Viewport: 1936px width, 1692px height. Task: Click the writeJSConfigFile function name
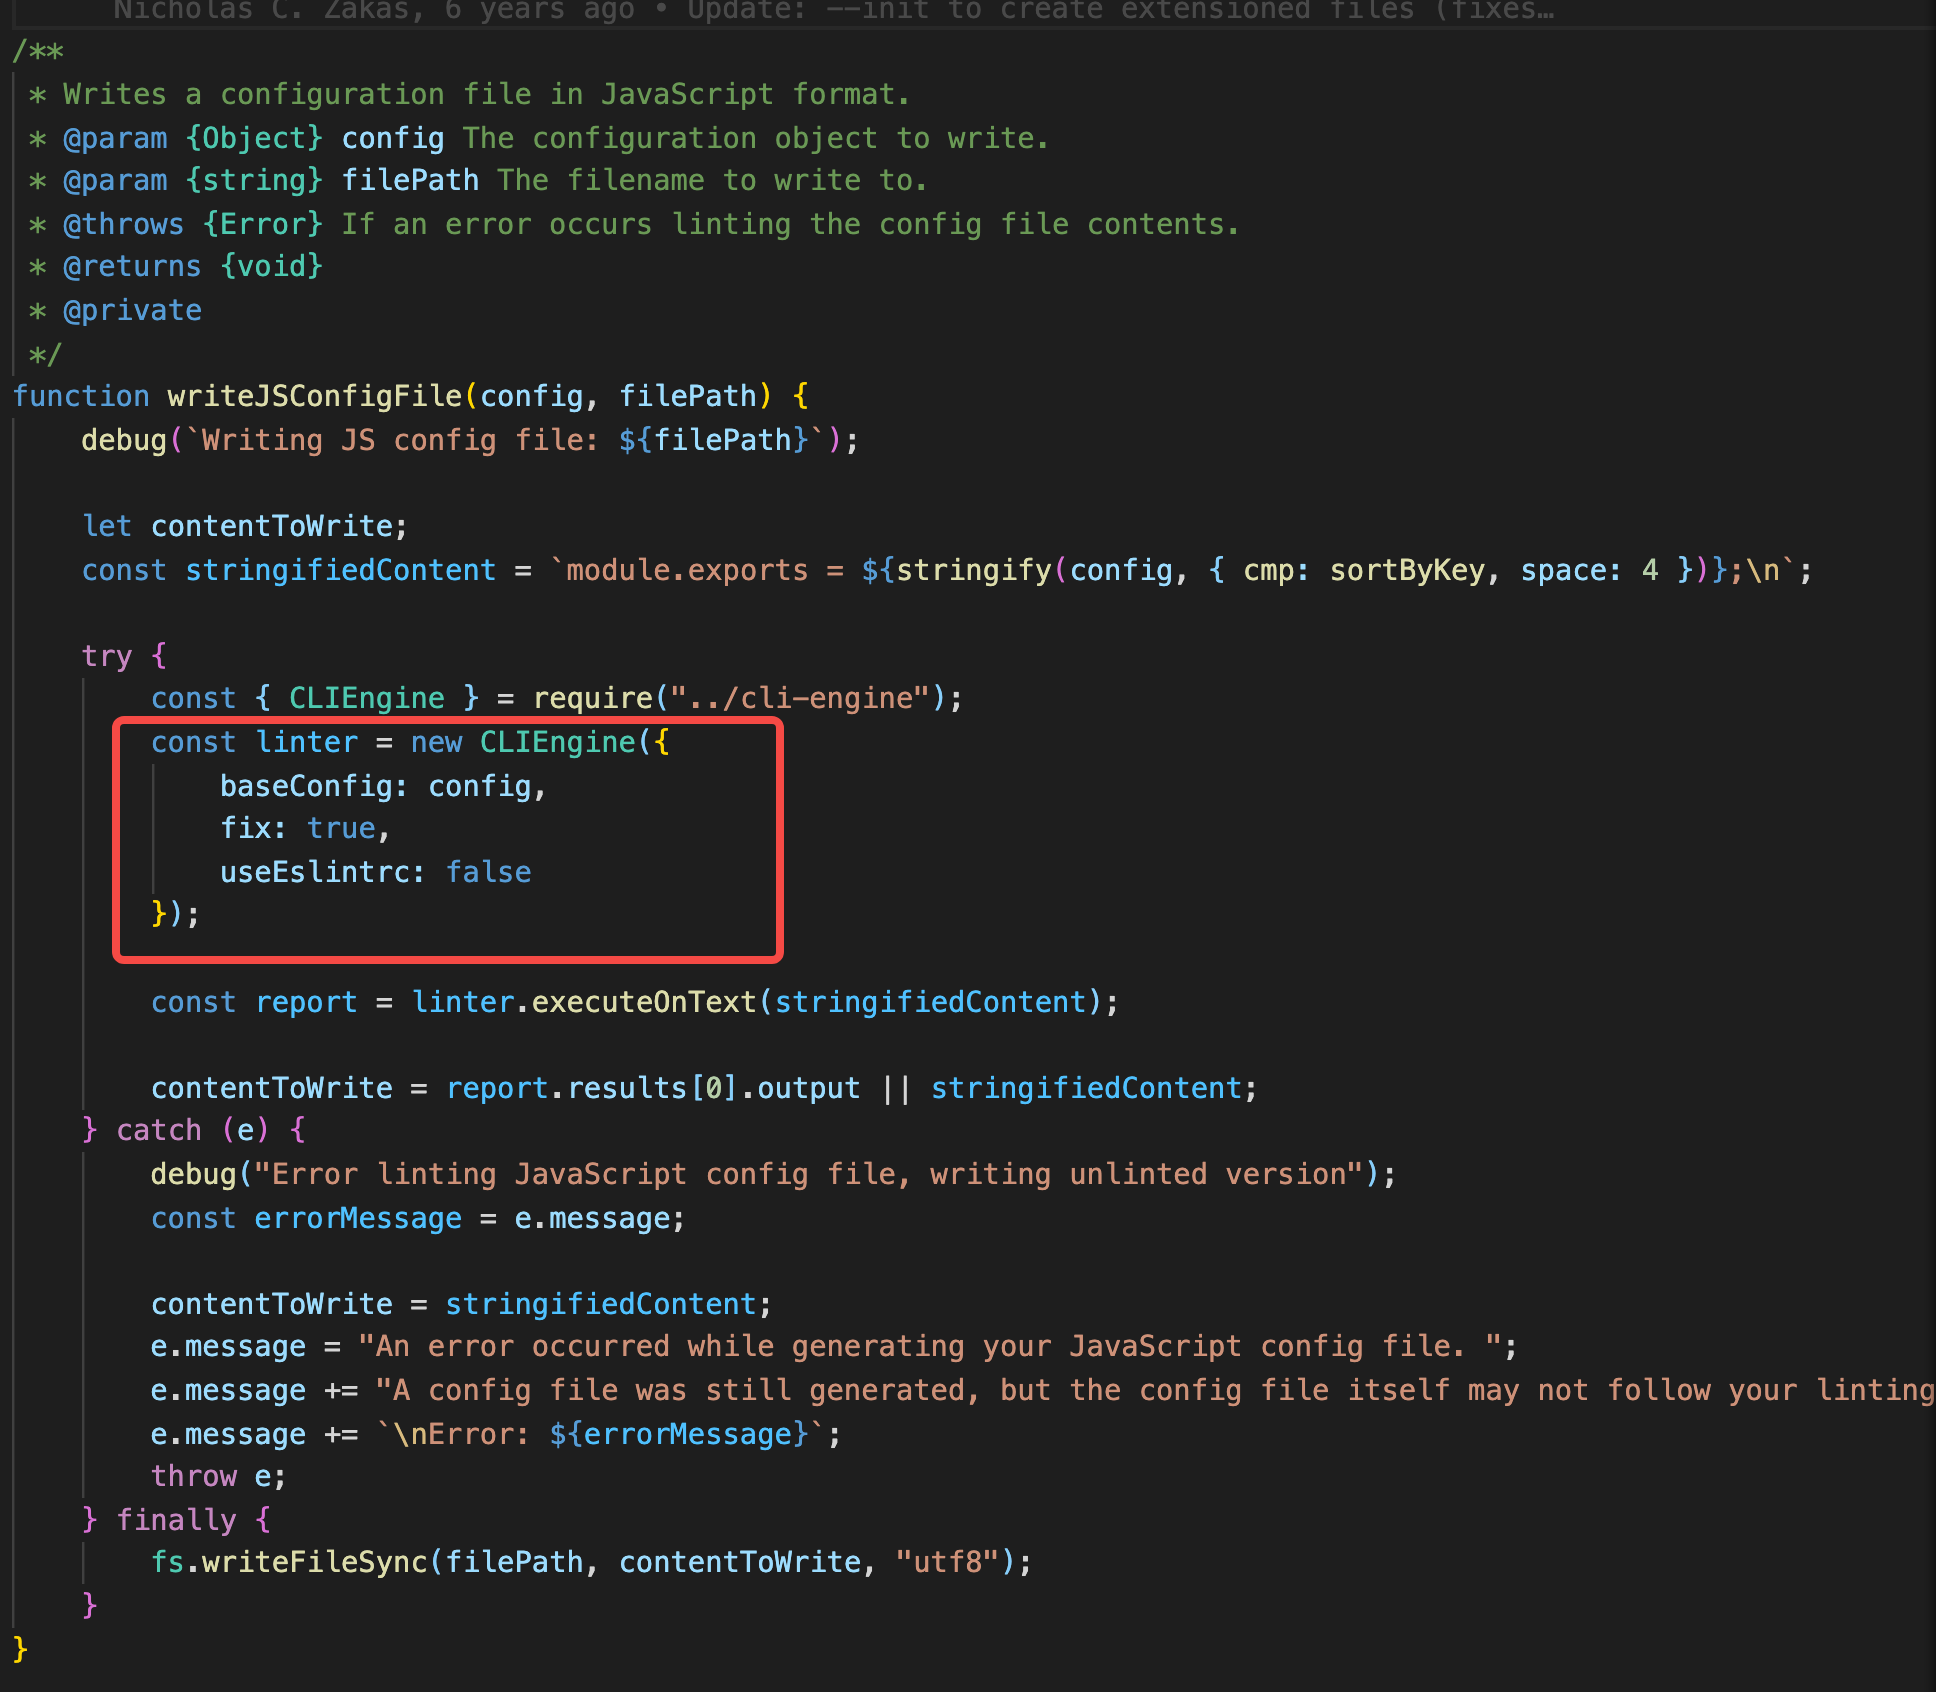(x=314, y=396)
